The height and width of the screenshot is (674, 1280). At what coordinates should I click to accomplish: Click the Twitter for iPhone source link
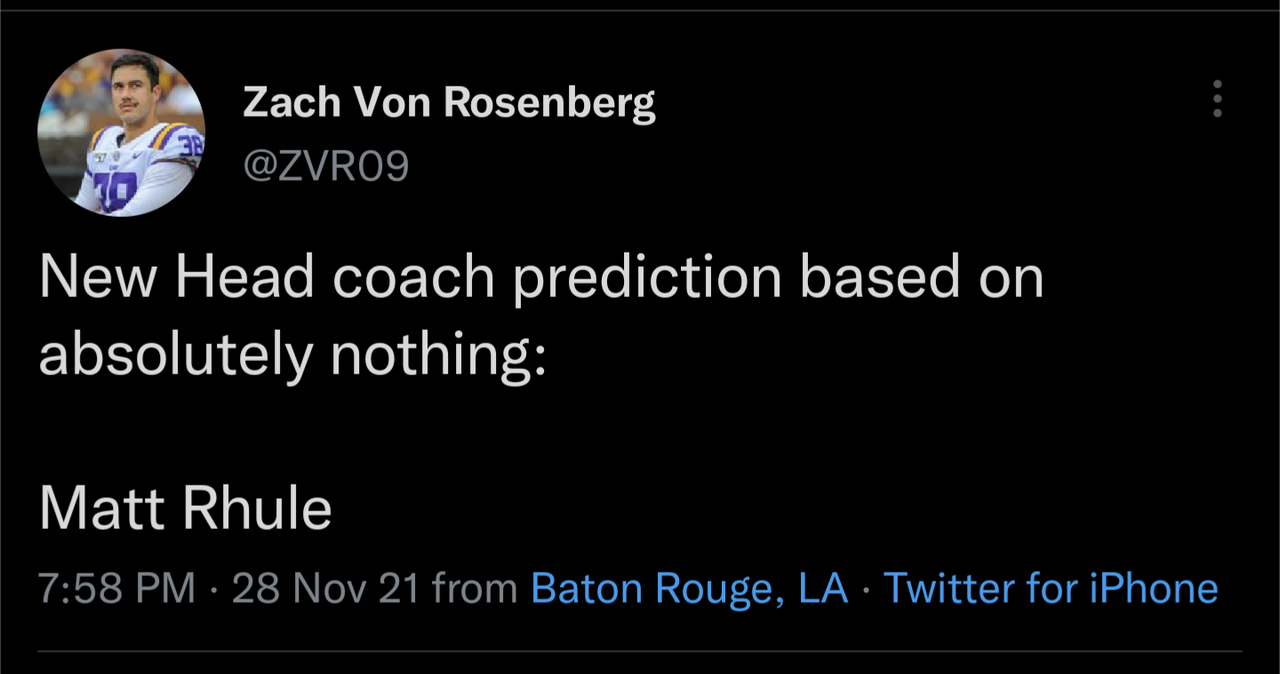pos(1051,588)
